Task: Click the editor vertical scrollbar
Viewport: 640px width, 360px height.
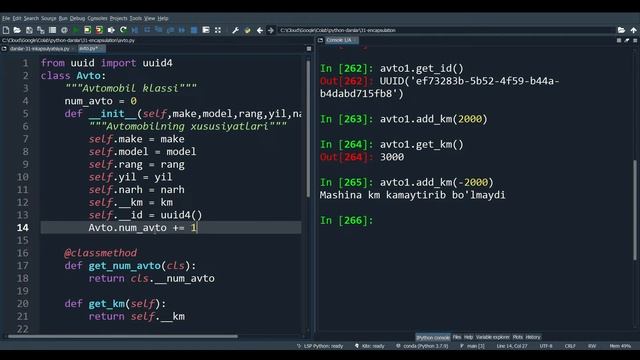Action: click(x=308, y=129)
